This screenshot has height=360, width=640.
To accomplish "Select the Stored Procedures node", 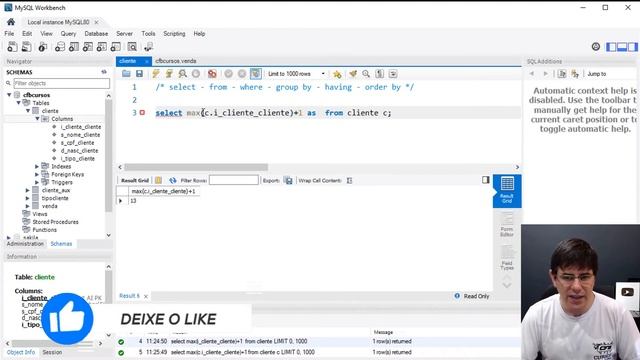I will 55,222.
